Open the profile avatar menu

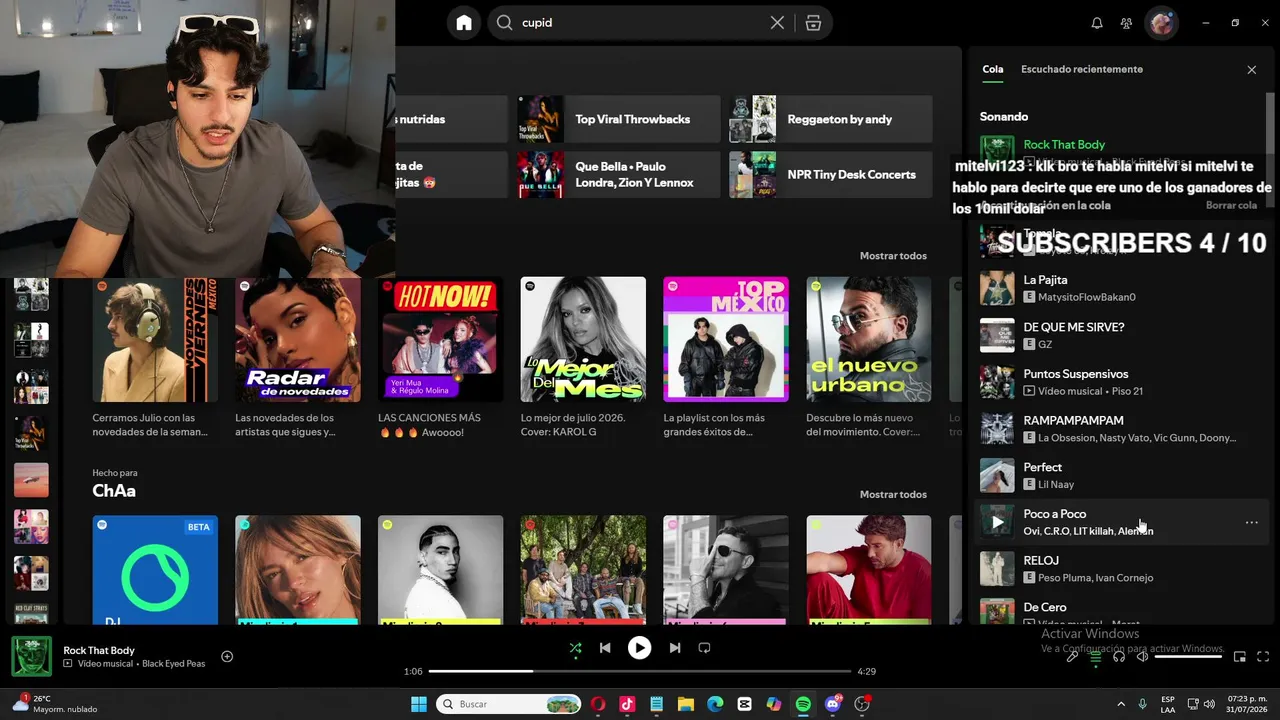[x=1161, y=23]
